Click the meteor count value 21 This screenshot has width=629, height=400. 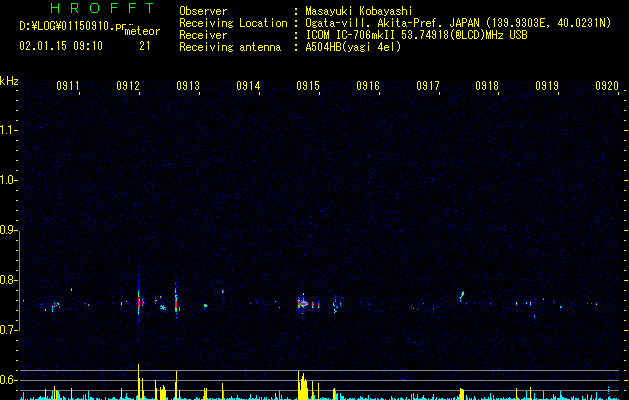pos(145,46)
